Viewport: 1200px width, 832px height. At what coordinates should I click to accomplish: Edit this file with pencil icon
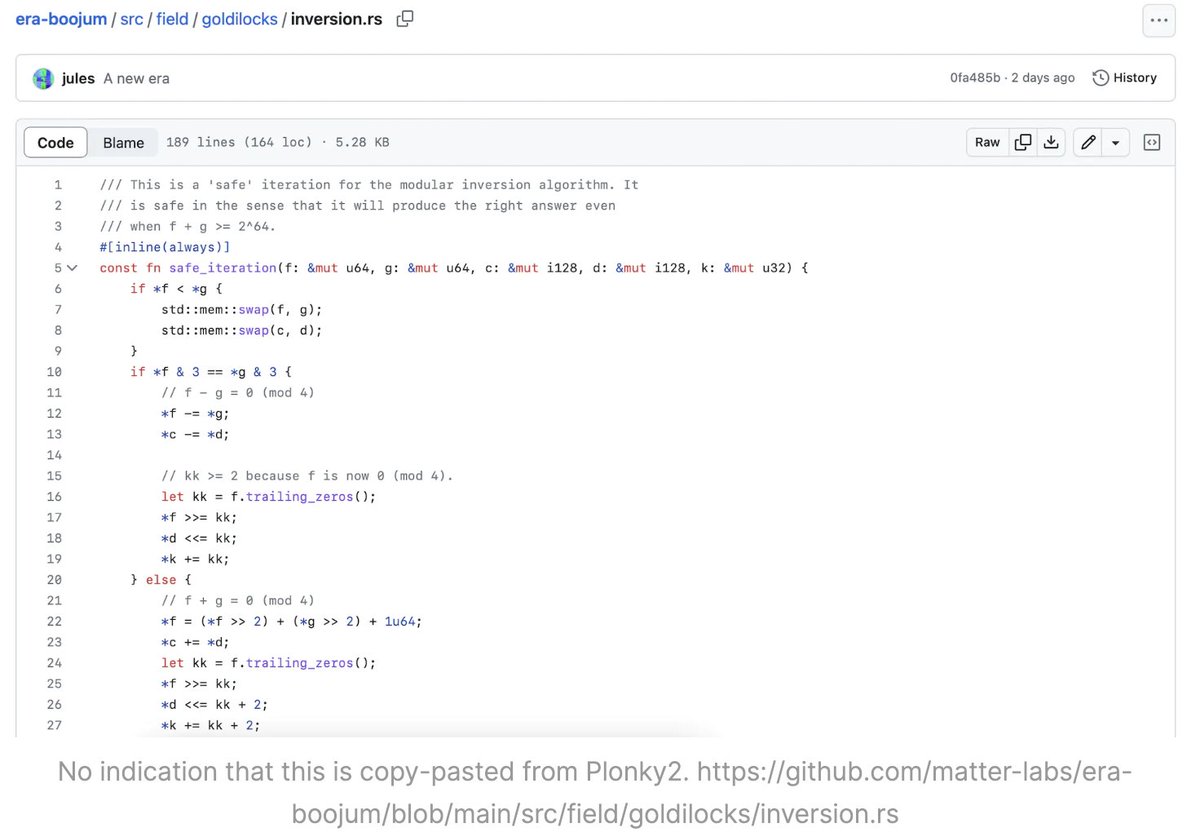click(1088, 142)
